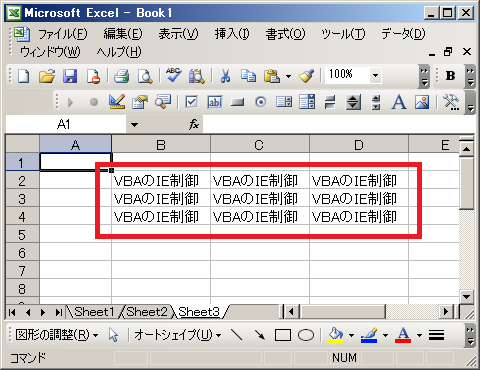The height and width of the screenshot is (370, 480).
Task: Open 図形の調整 drawing menu
Action: pyautogui.click(x=57, y=335)
